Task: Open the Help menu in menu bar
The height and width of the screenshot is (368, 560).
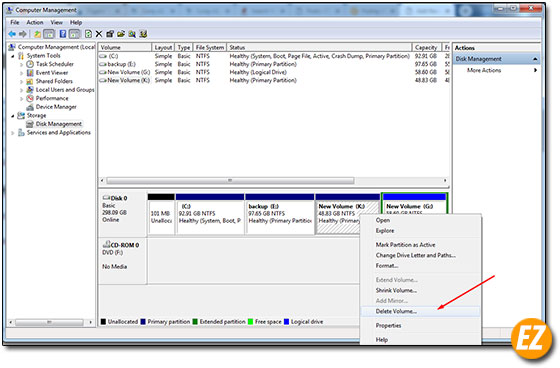Action: 76,23
